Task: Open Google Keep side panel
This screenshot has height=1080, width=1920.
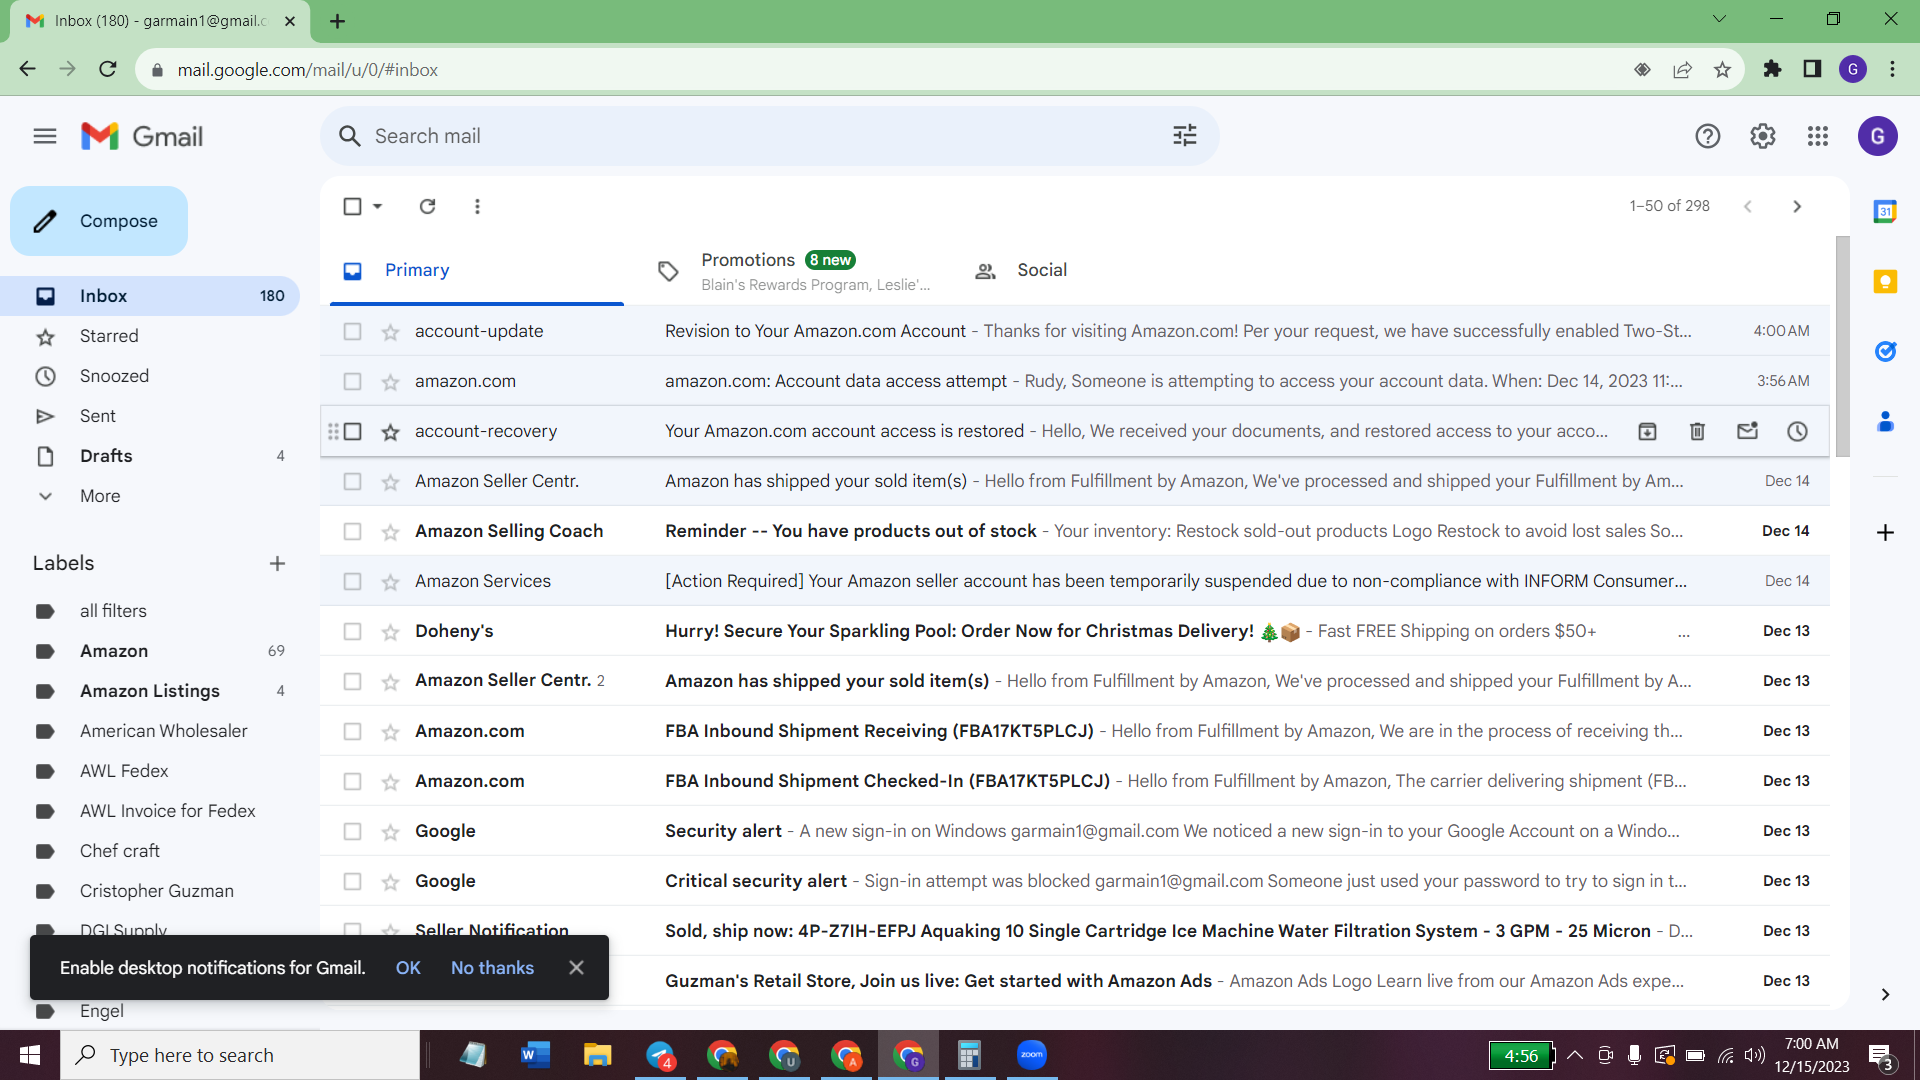Action: pos(1885,281)
